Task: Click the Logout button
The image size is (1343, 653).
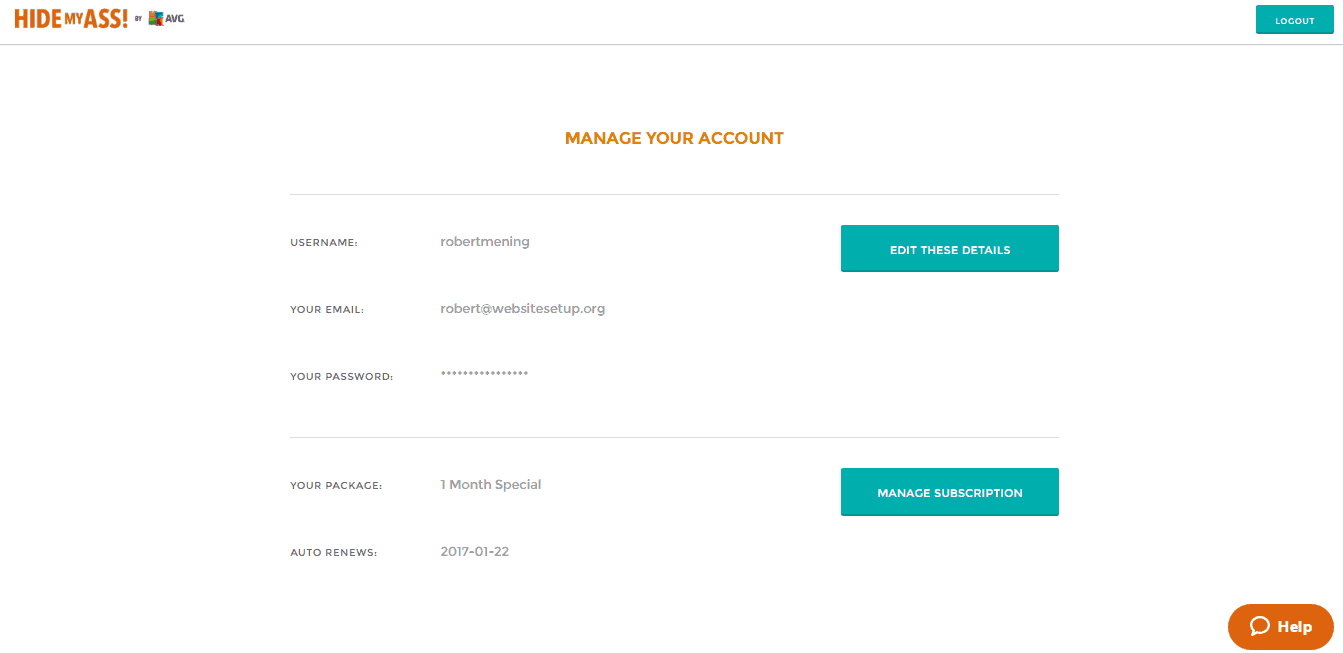Action: pyautogui.click(x=1295, y=20)
